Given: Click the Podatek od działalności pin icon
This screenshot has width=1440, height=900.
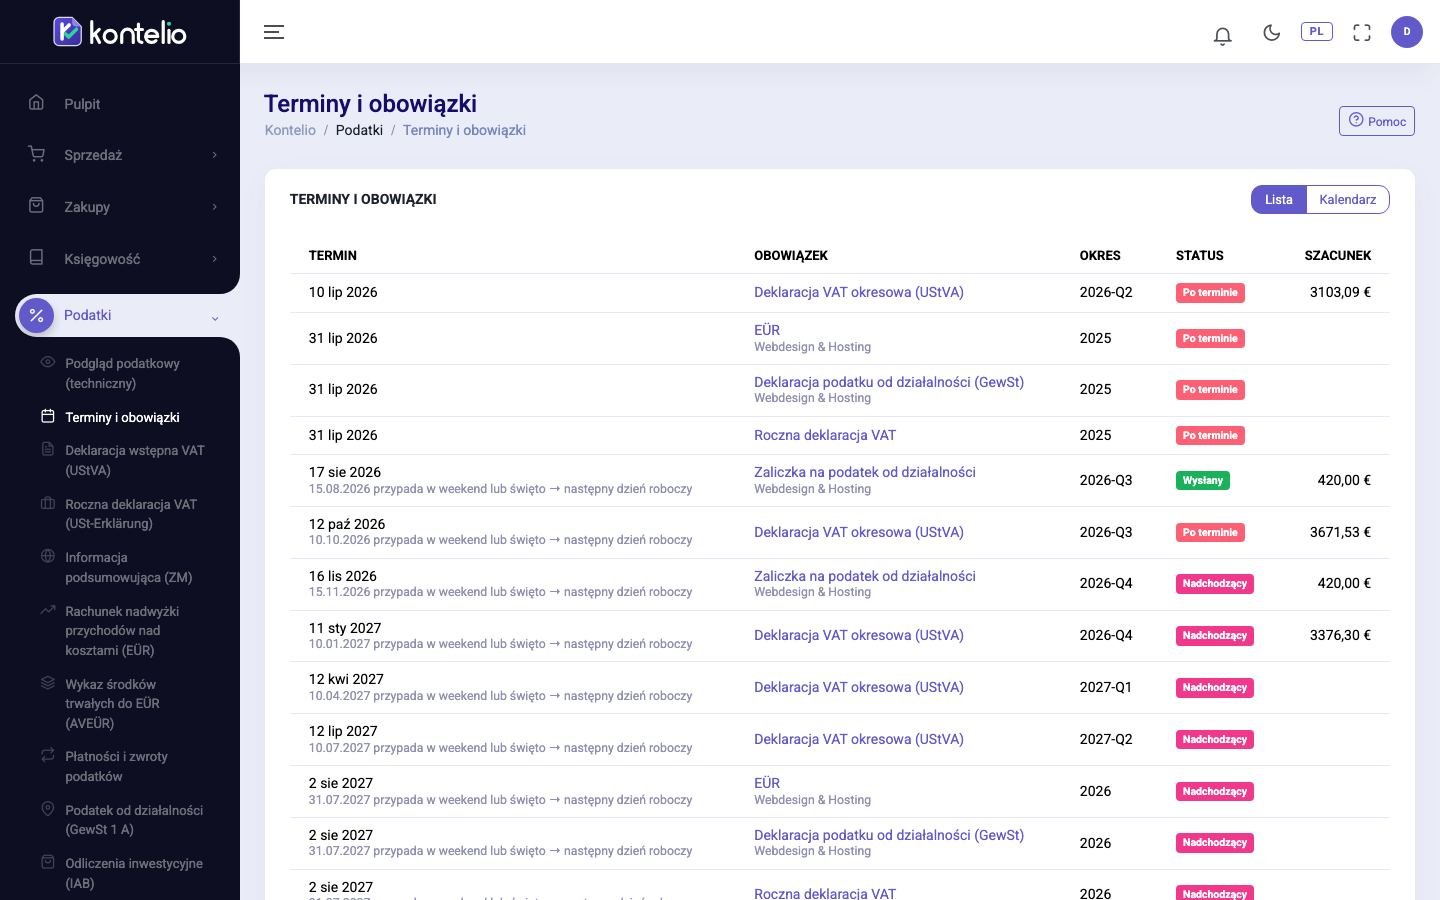Looking at the screenshot, I should pyautogui.click(x=47, y=809).
